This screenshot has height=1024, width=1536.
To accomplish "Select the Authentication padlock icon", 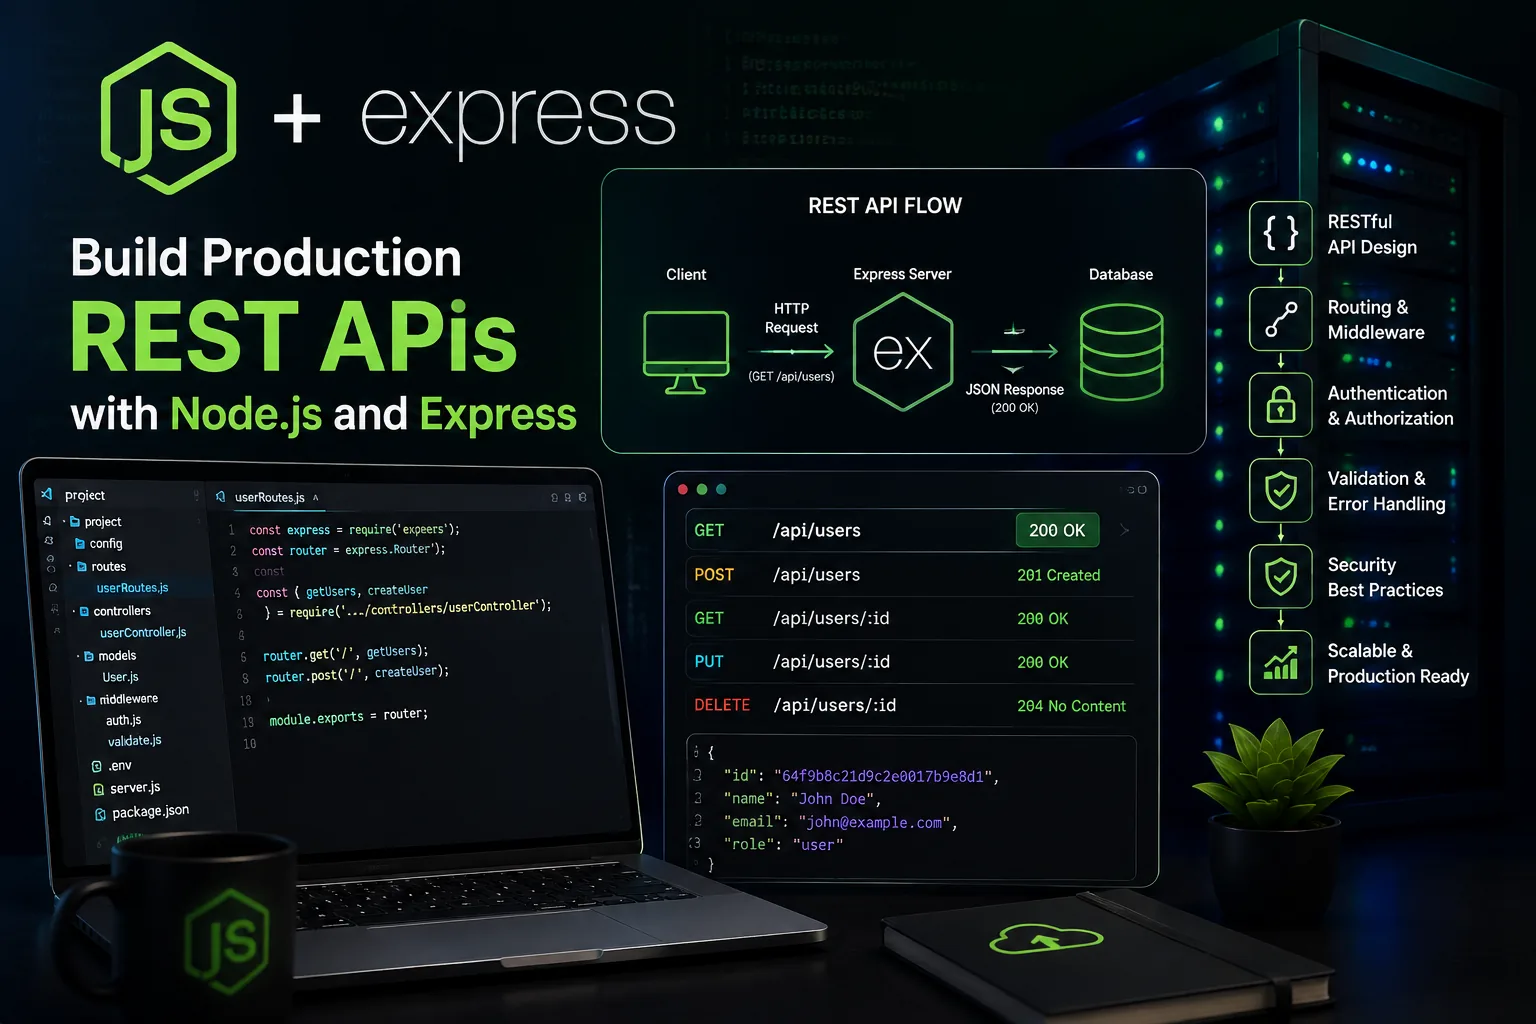I will tap(1281, 405).
